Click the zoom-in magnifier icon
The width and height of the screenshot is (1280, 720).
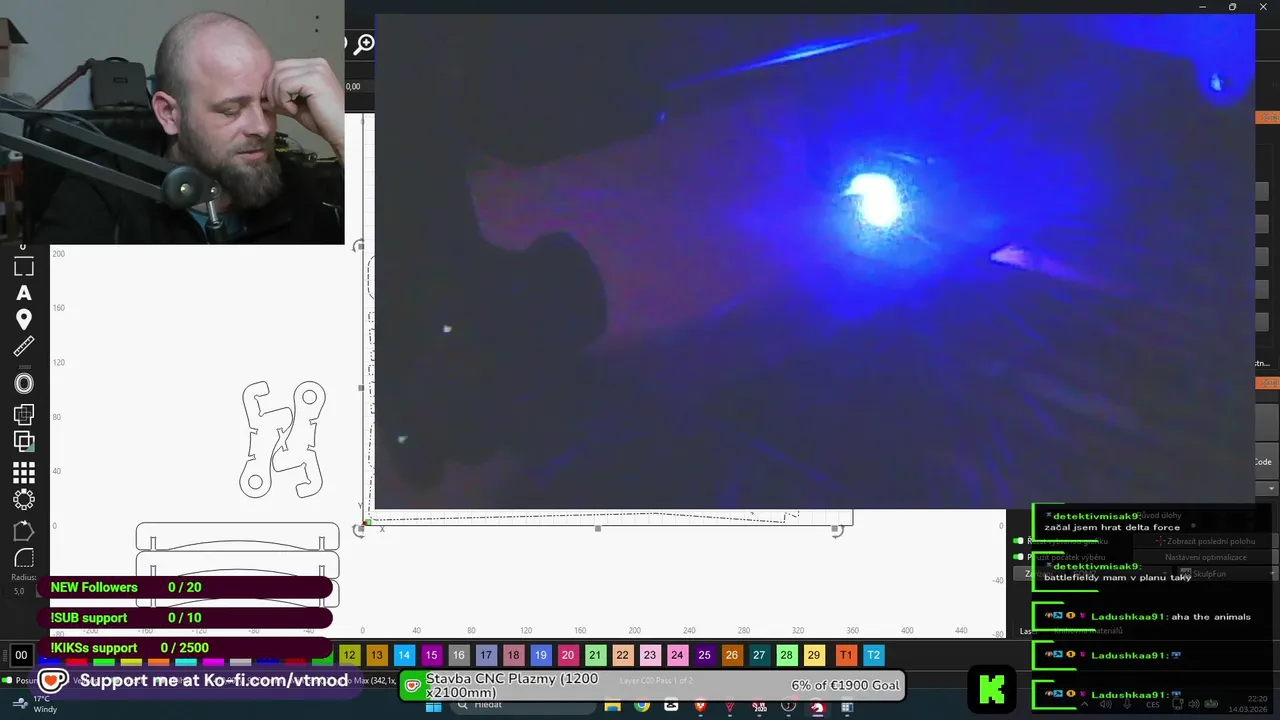[365, 44]
